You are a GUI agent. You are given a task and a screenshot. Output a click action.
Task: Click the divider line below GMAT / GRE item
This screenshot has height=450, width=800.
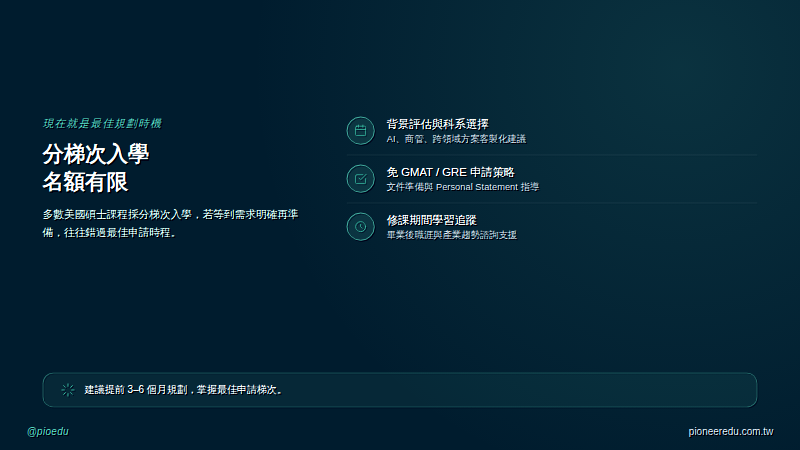(552, 203)
